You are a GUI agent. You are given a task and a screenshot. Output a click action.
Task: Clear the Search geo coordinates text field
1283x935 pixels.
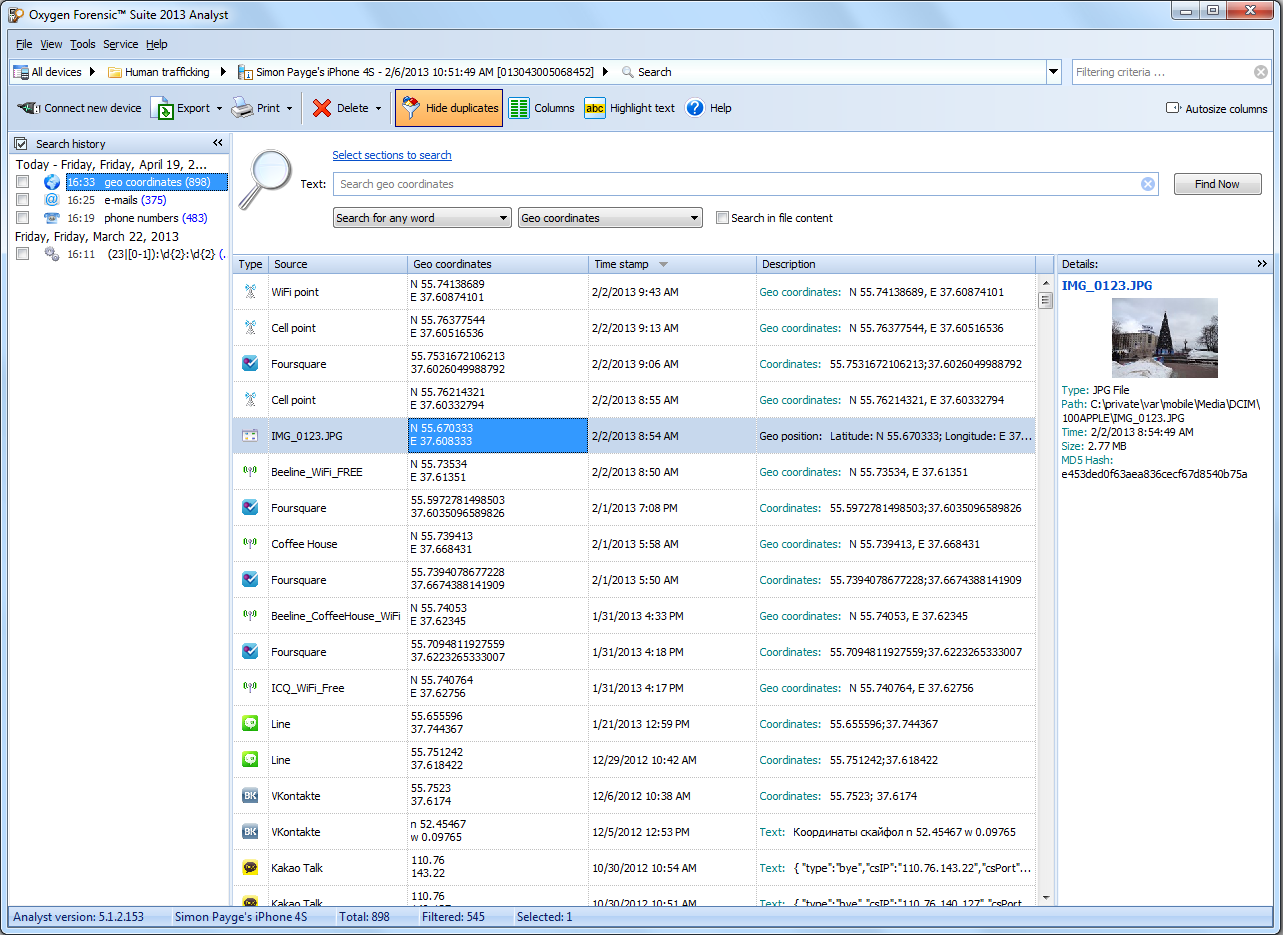(x=1148, y=184)
